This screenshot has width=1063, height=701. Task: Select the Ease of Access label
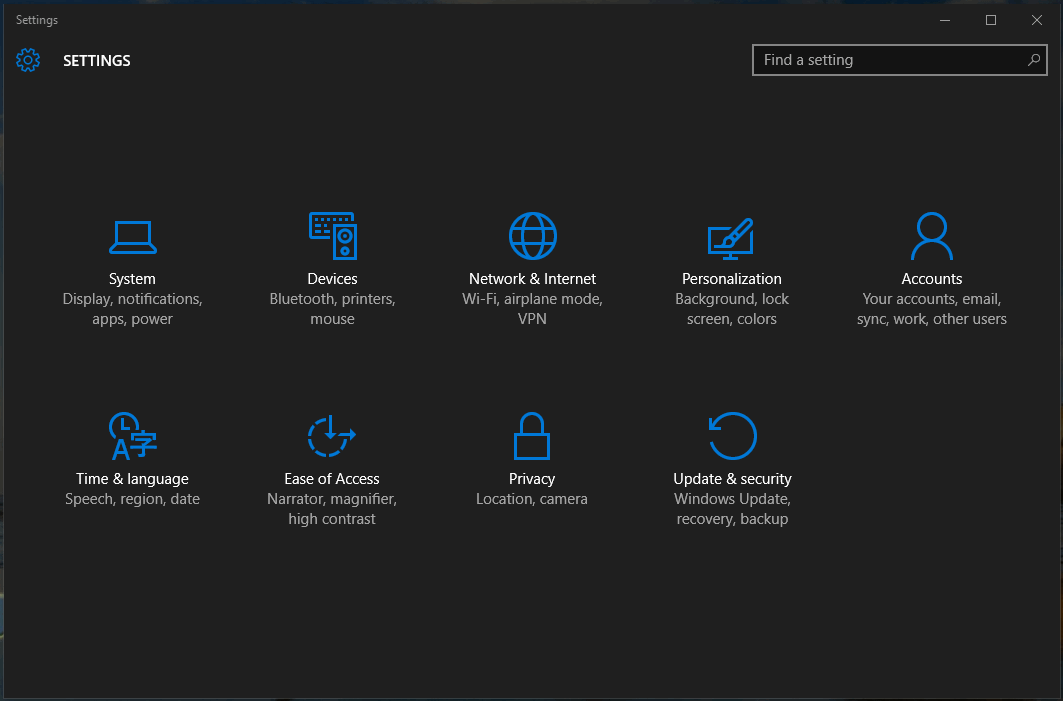pyautogui.click(x=332, y=479)
